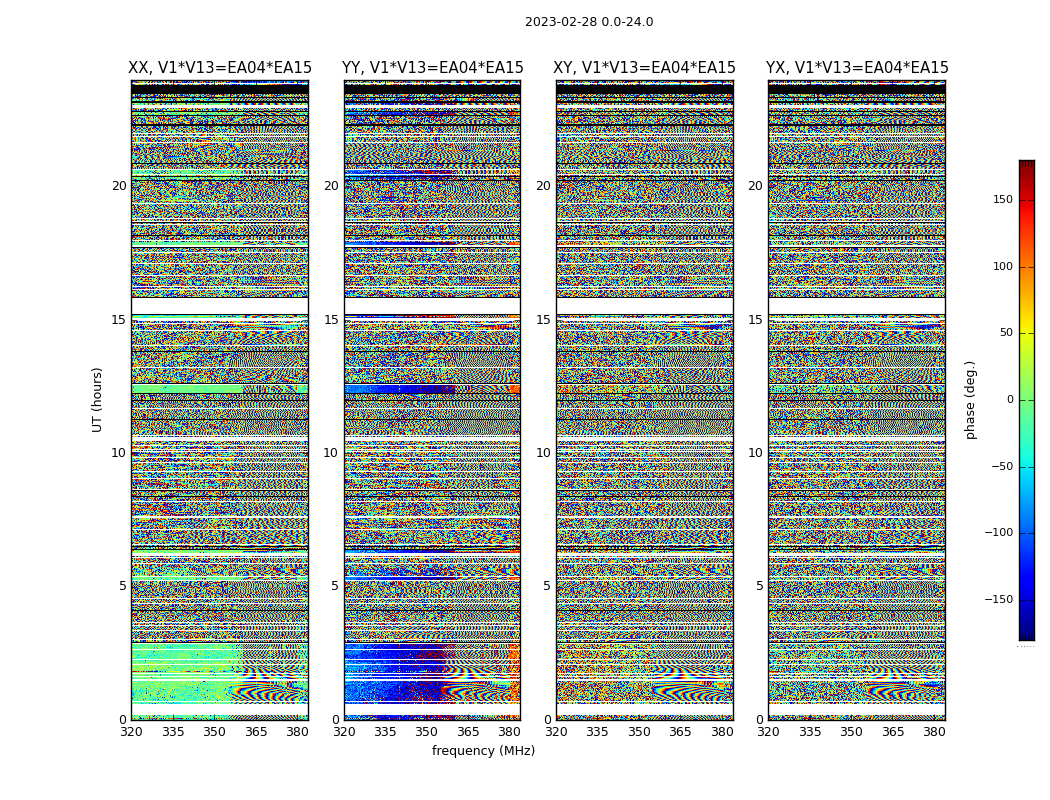Viewport: 1050px width, 800px height.
Task: Click the colorbar at the 0 degree level
Action: coord(1026,400)
